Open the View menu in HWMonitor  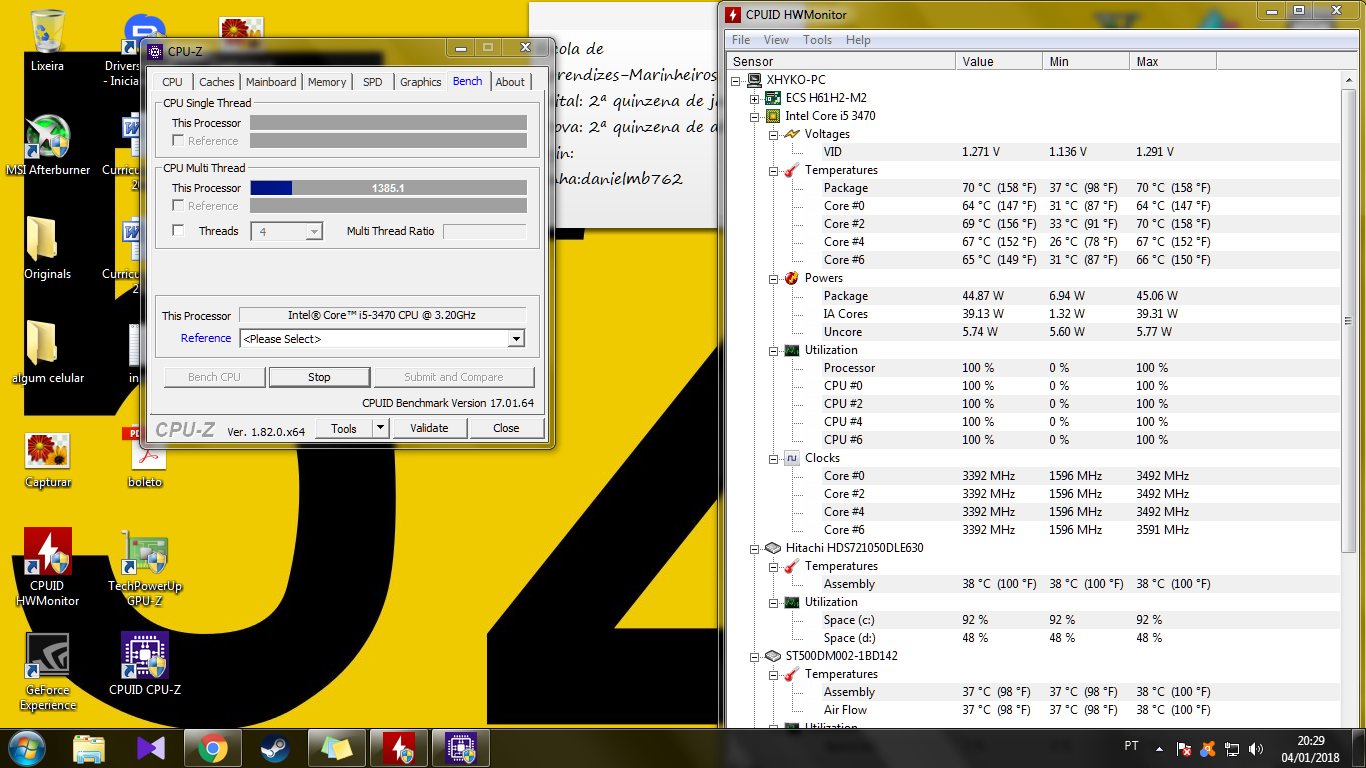pyautogui.click(x=776, y=40)
